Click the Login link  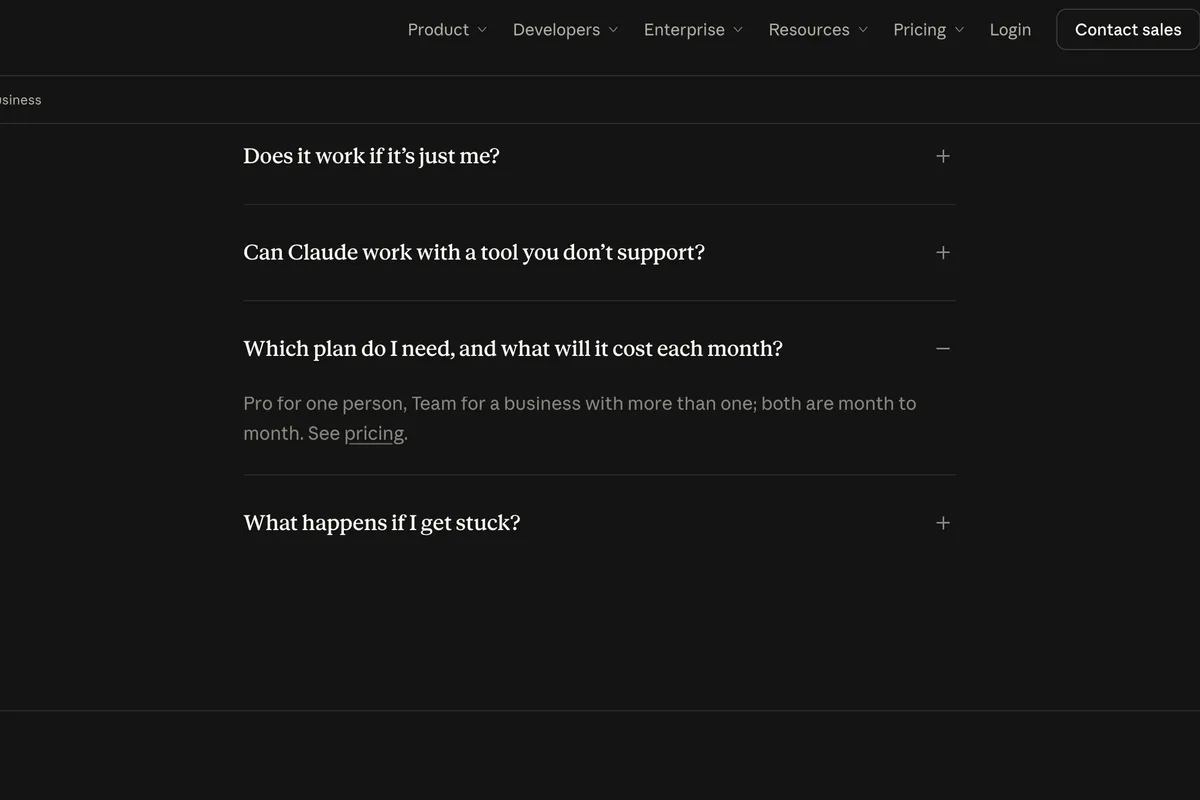pos(1010,30)
